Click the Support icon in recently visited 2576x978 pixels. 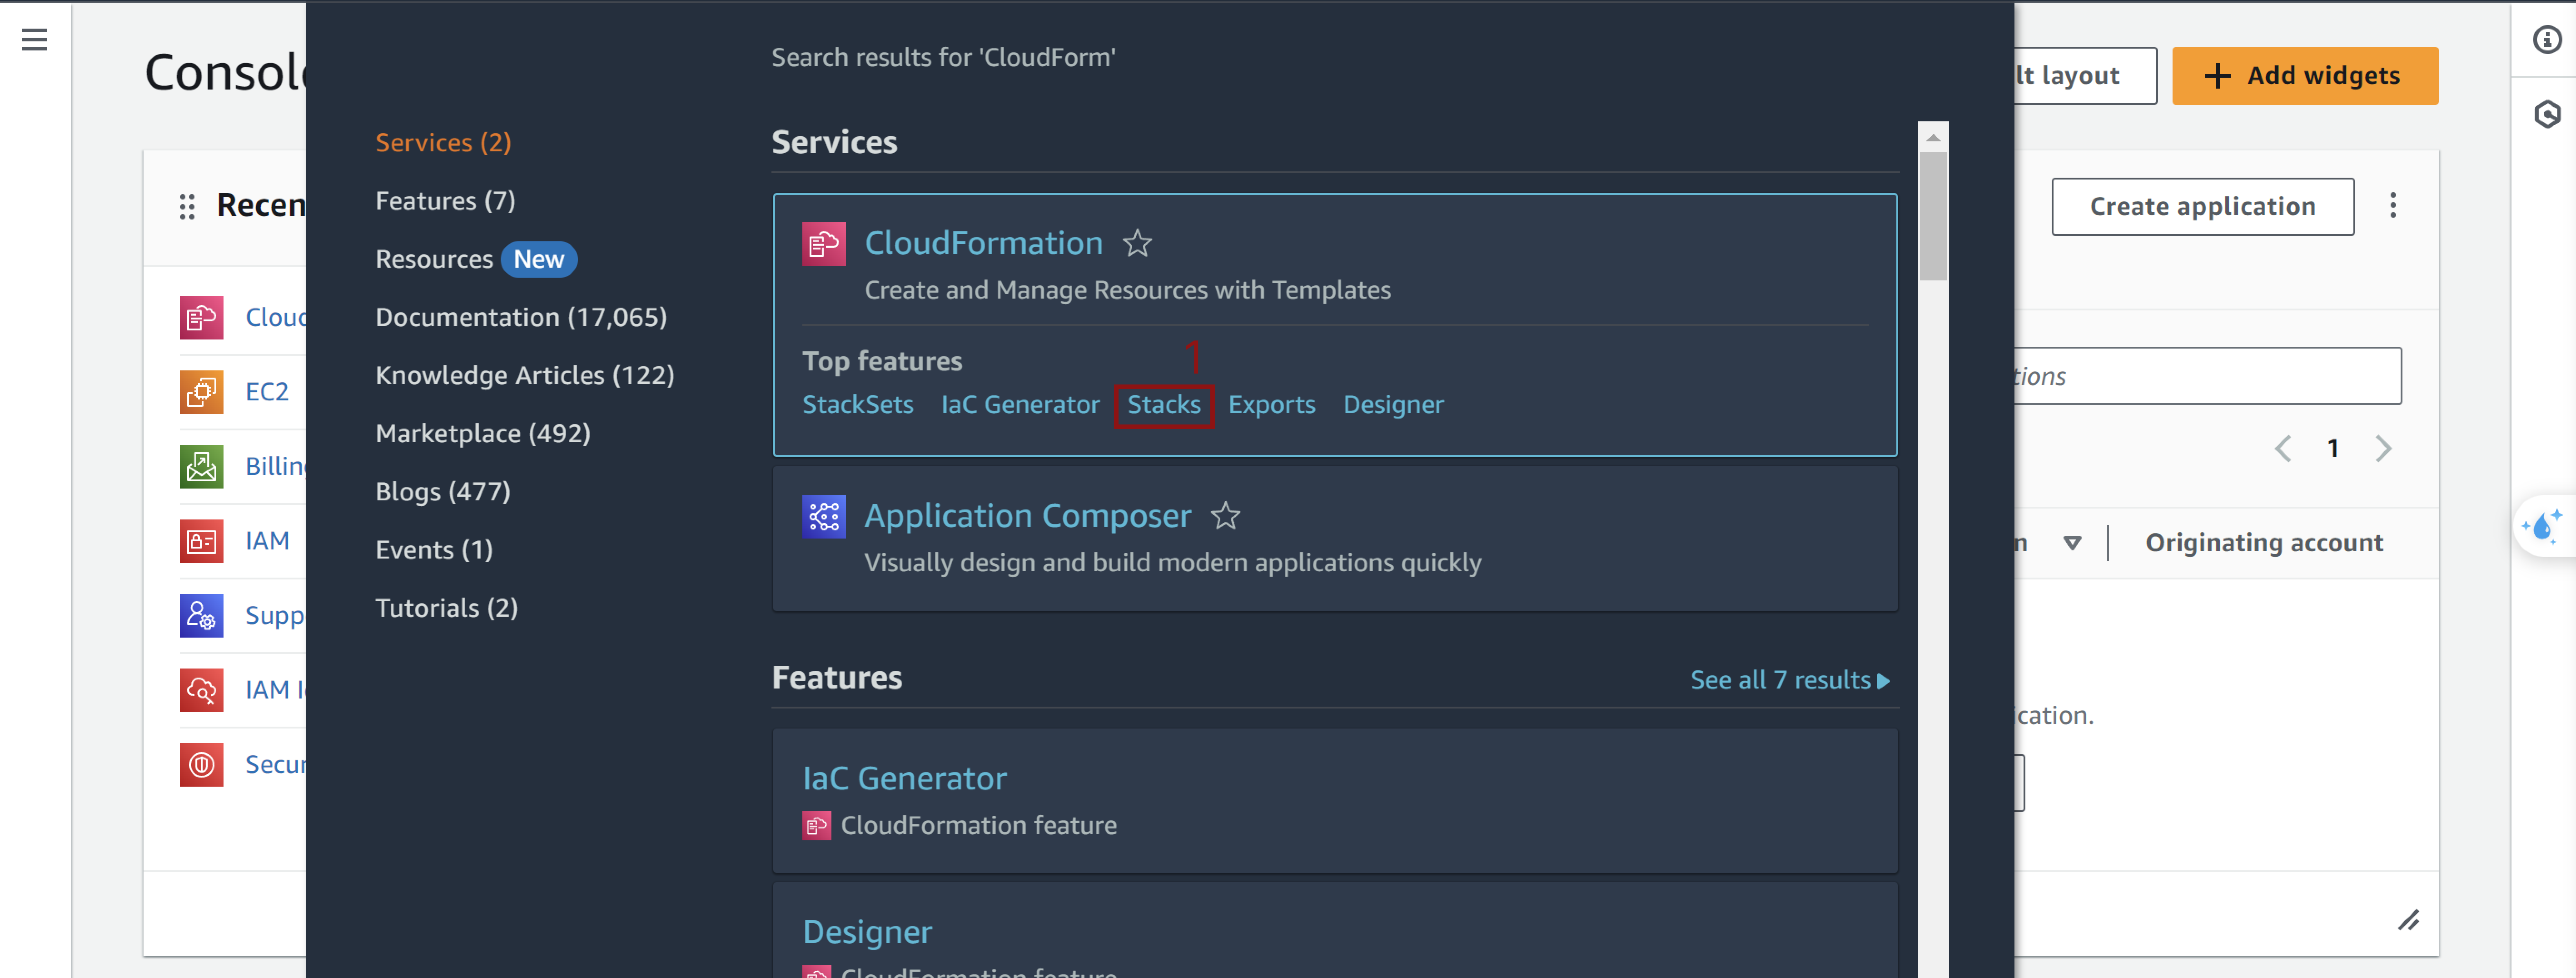pos(201,616)
